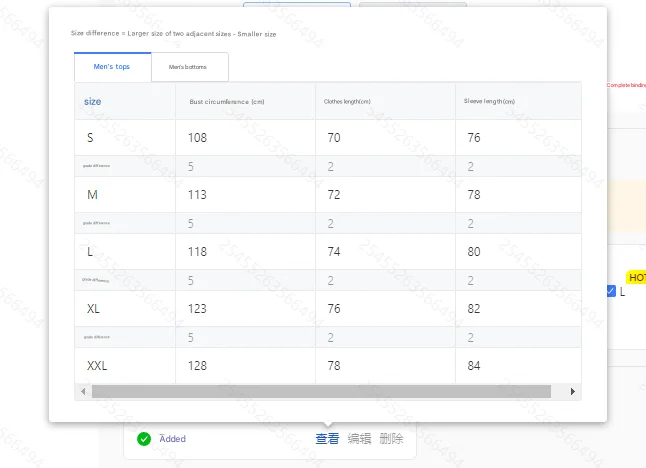Screen dimensions: 646x468
Task: Click the Sleeve length(cm) header
Action: tap(489, 101)
